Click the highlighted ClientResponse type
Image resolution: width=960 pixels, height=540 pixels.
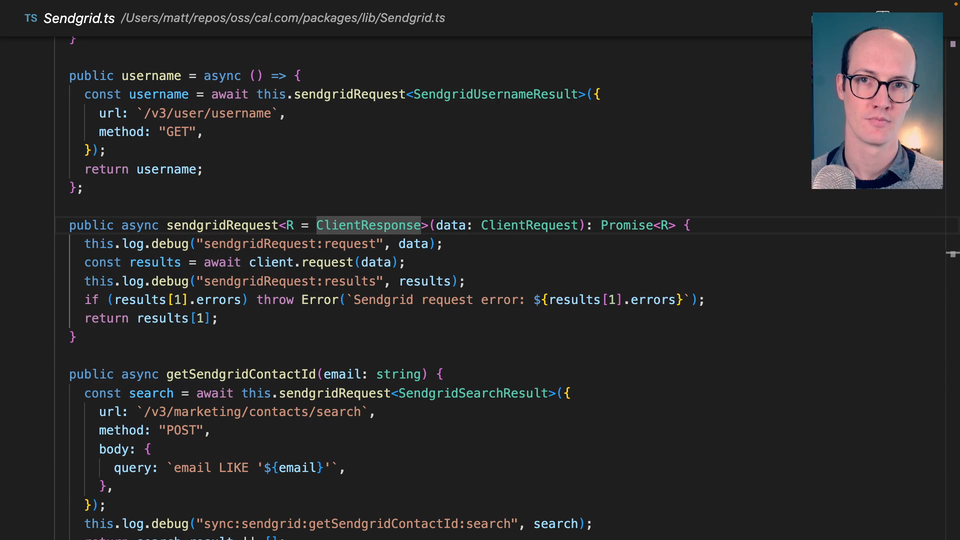click(368, 225)
